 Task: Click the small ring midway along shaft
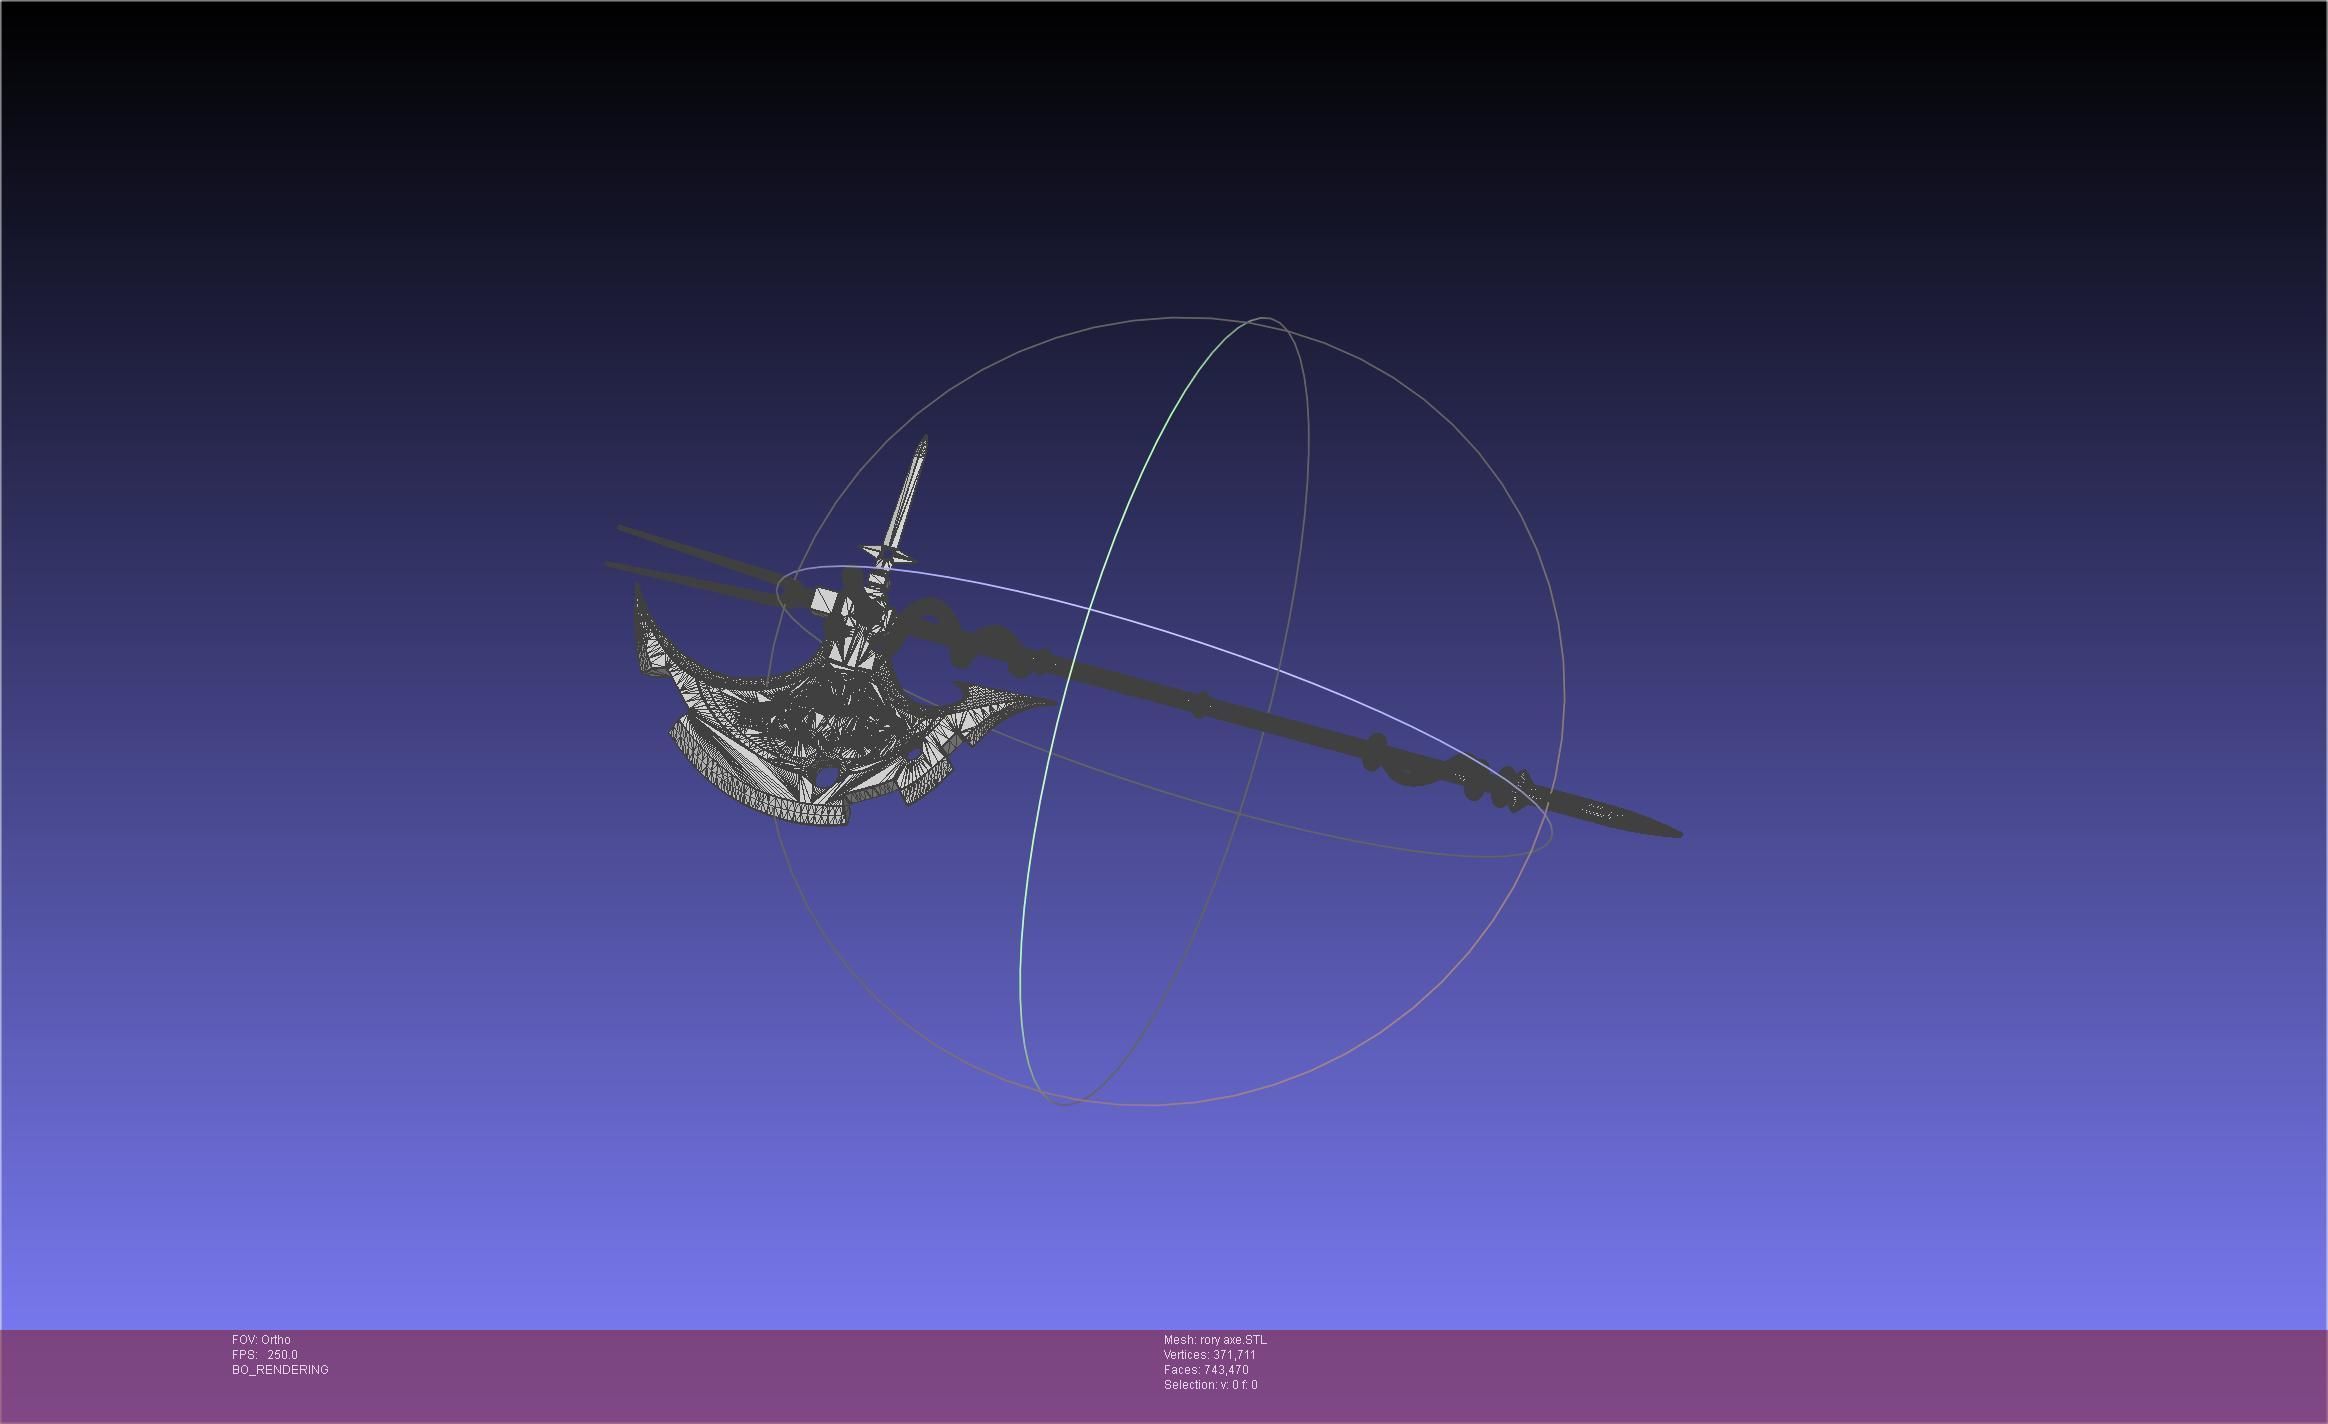click(1200, 704)
